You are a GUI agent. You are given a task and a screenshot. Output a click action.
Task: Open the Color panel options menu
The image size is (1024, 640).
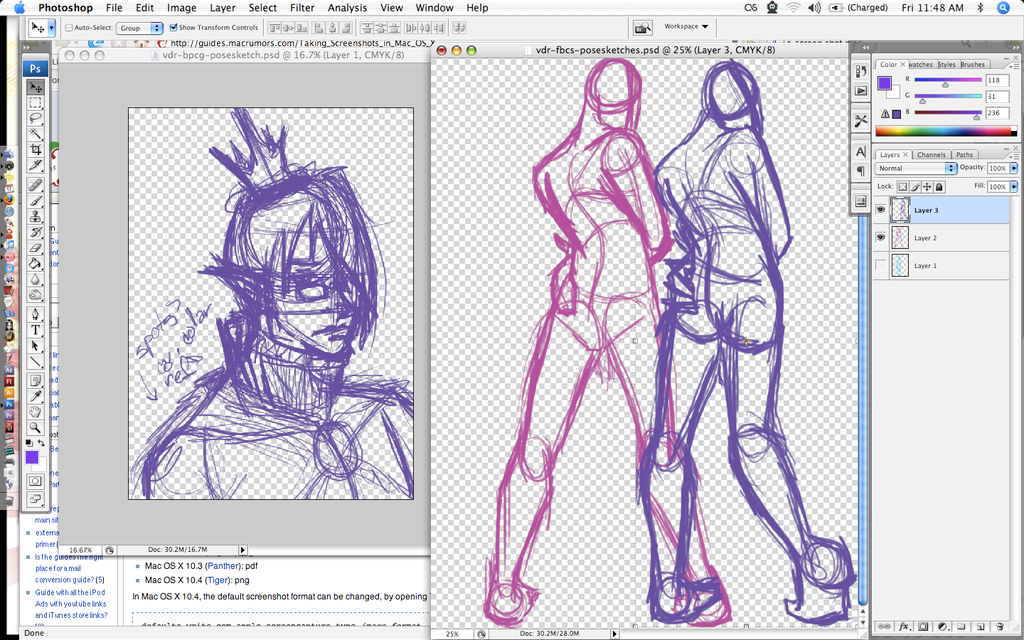[x=1014, y=65]
